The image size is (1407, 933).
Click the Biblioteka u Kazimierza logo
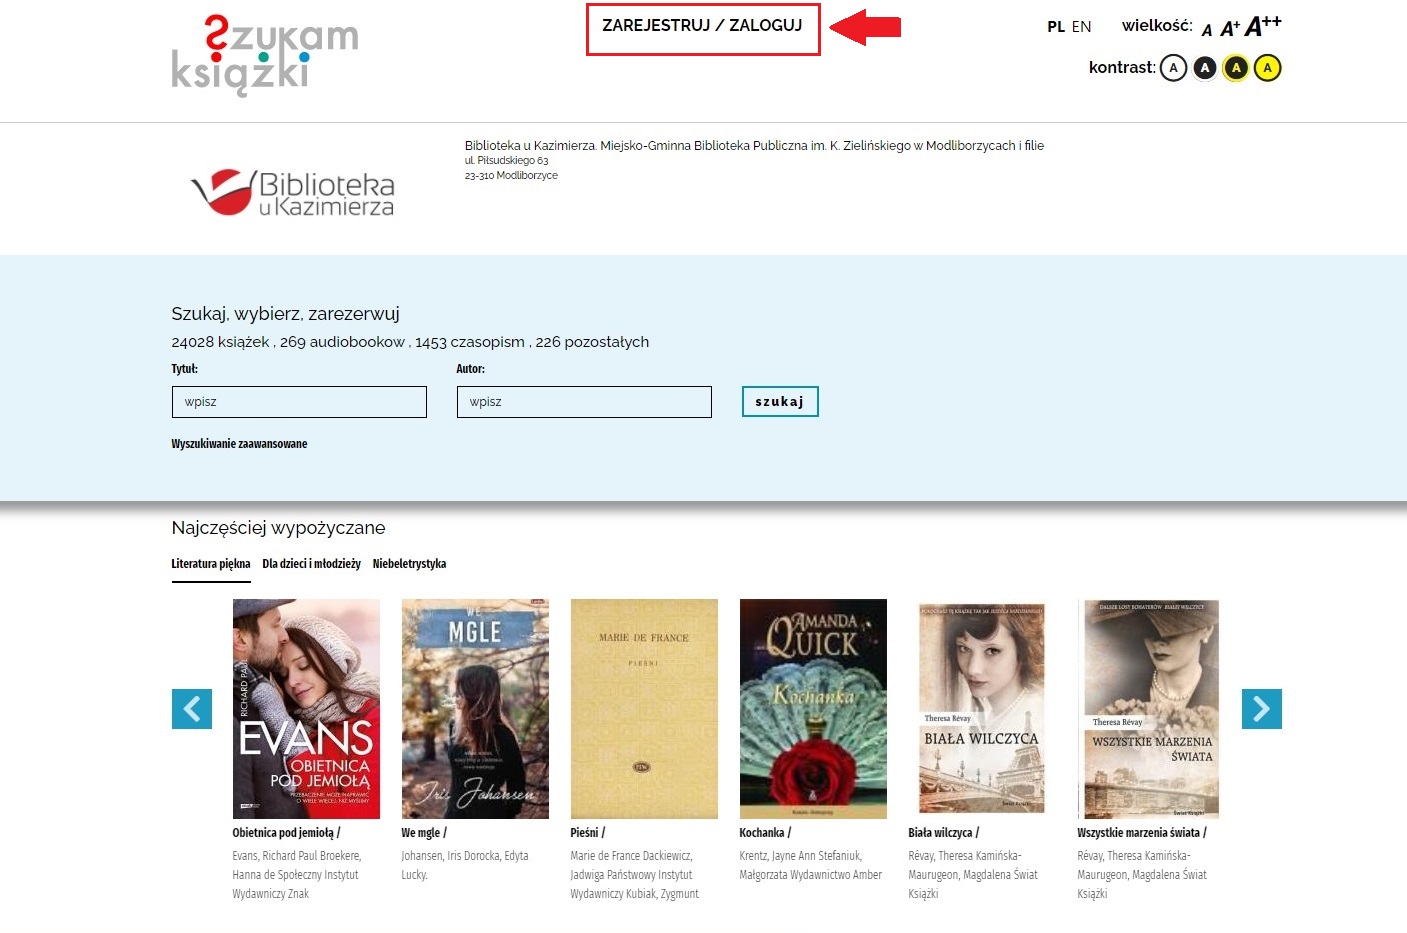point(293,192)
